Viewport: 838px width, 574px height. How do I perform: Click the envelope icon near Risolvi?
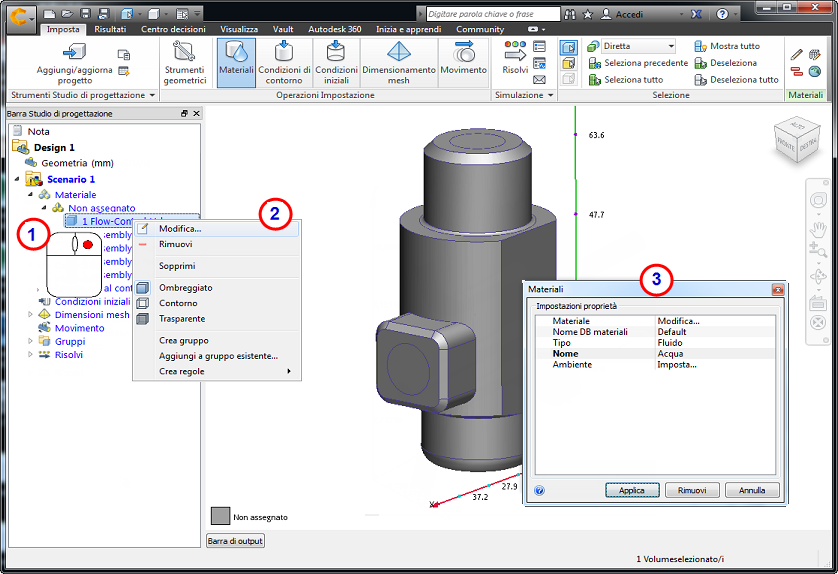tap(540, 80)
